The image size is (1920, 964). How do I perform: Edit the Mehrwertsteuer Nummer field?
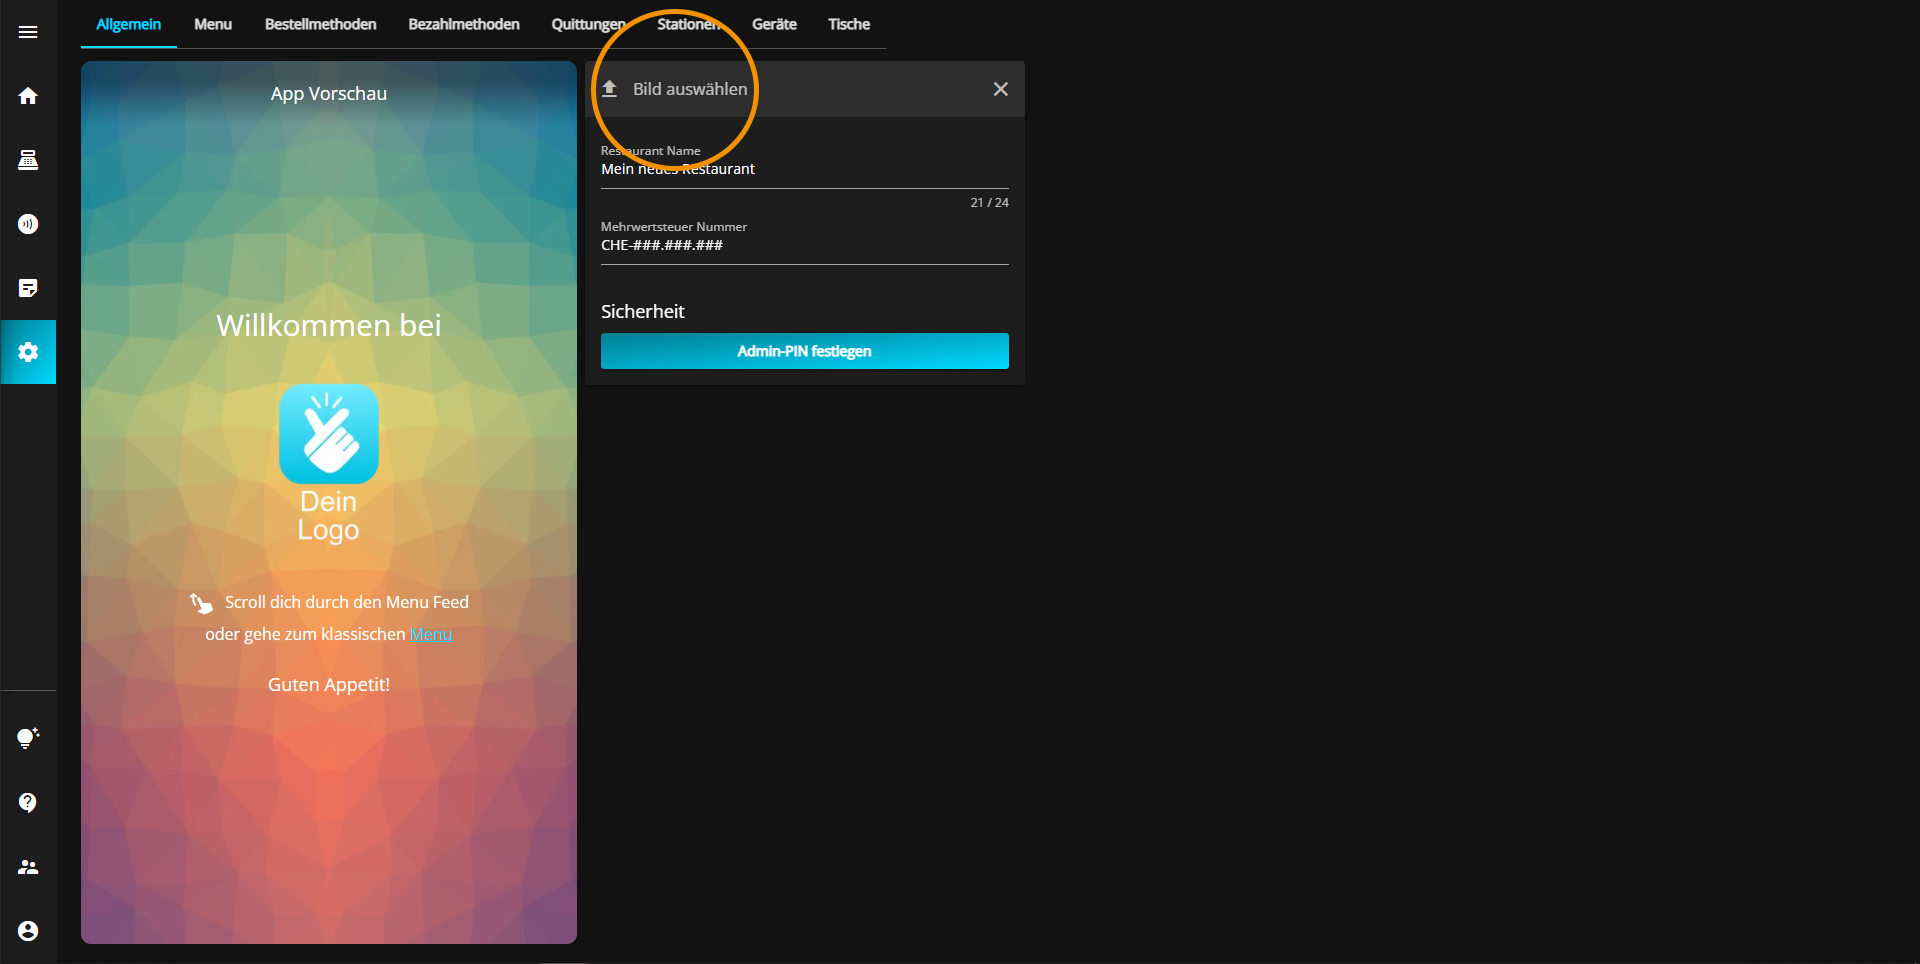point(805,245)
